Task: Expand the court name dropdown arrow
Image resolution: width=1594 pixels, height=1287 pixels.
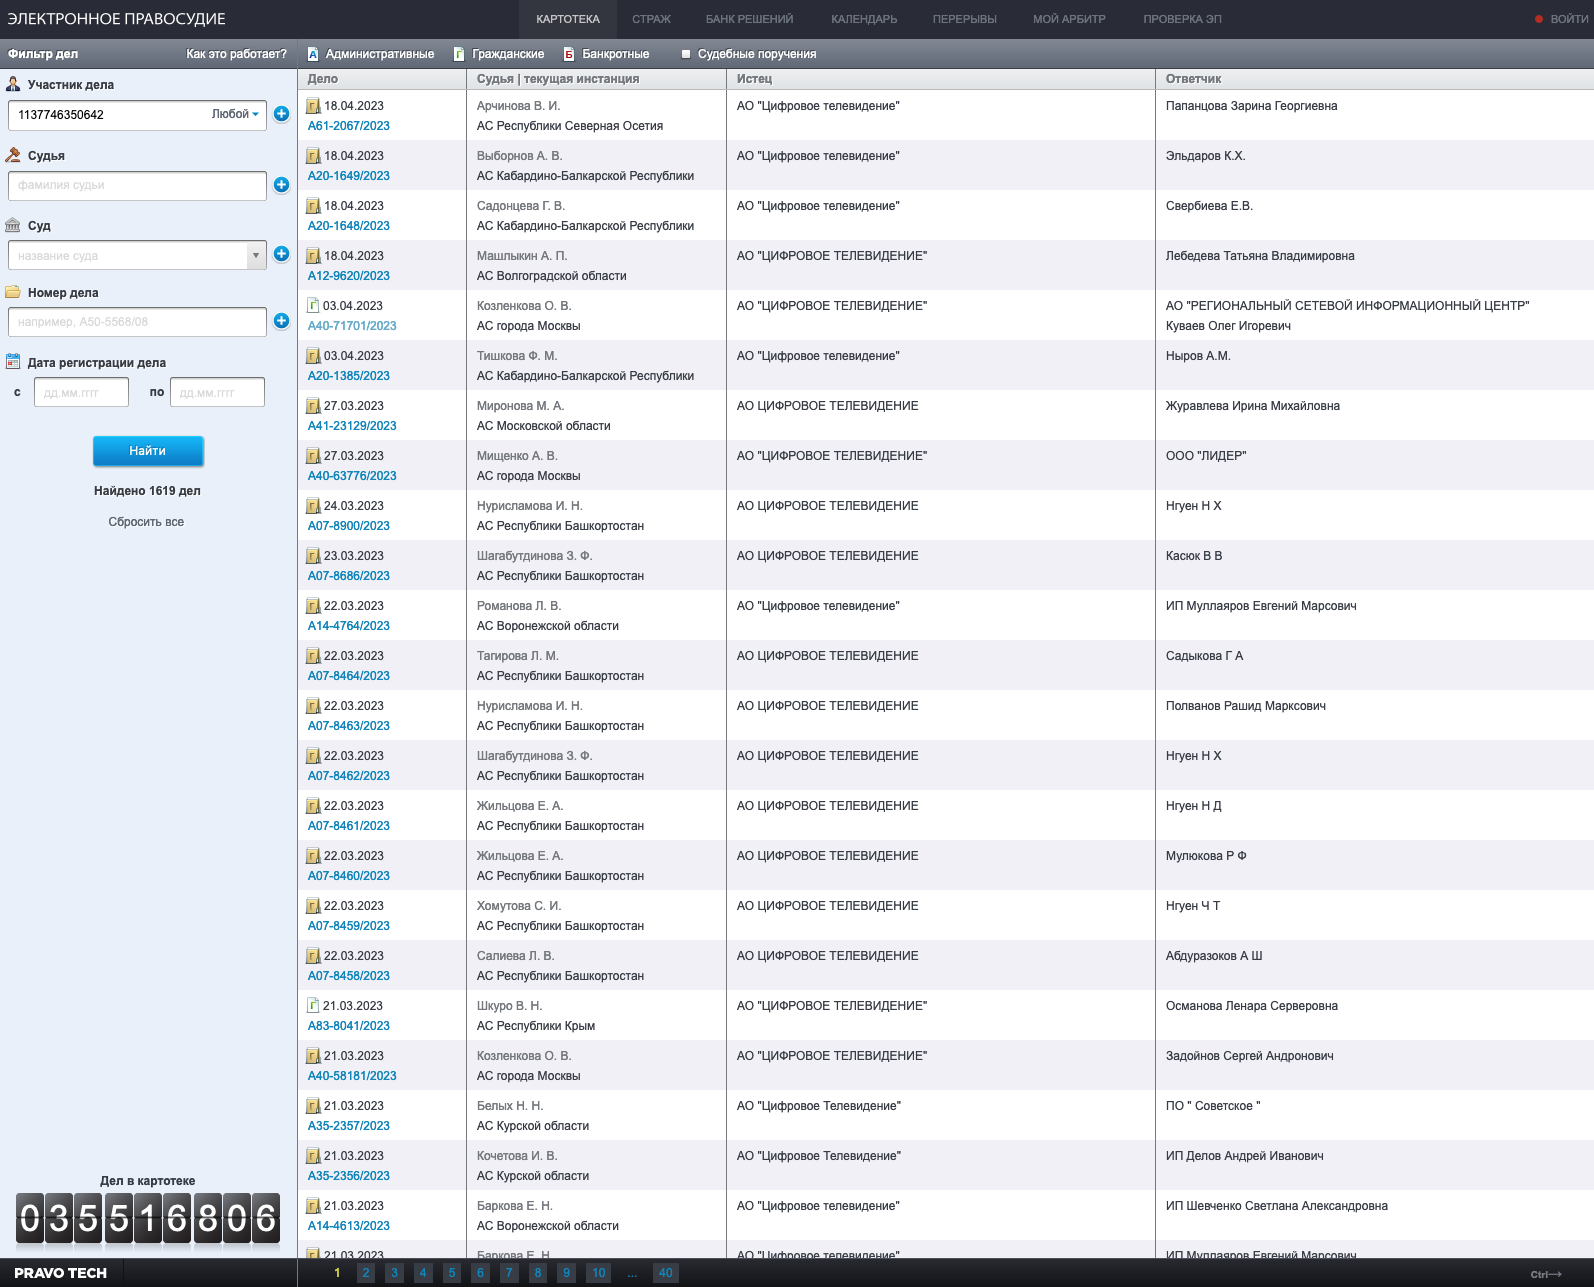Action: pos(256,255)
